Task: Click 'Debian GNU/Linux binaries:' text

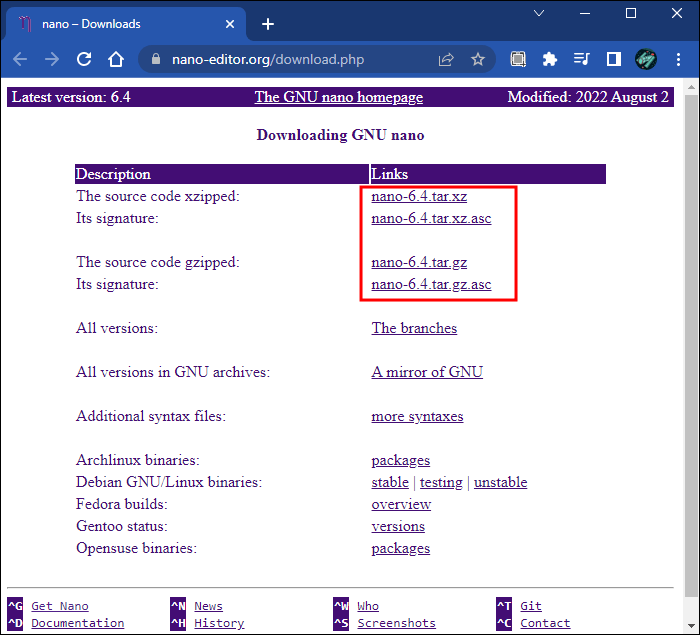Action: tap(169, 482)
